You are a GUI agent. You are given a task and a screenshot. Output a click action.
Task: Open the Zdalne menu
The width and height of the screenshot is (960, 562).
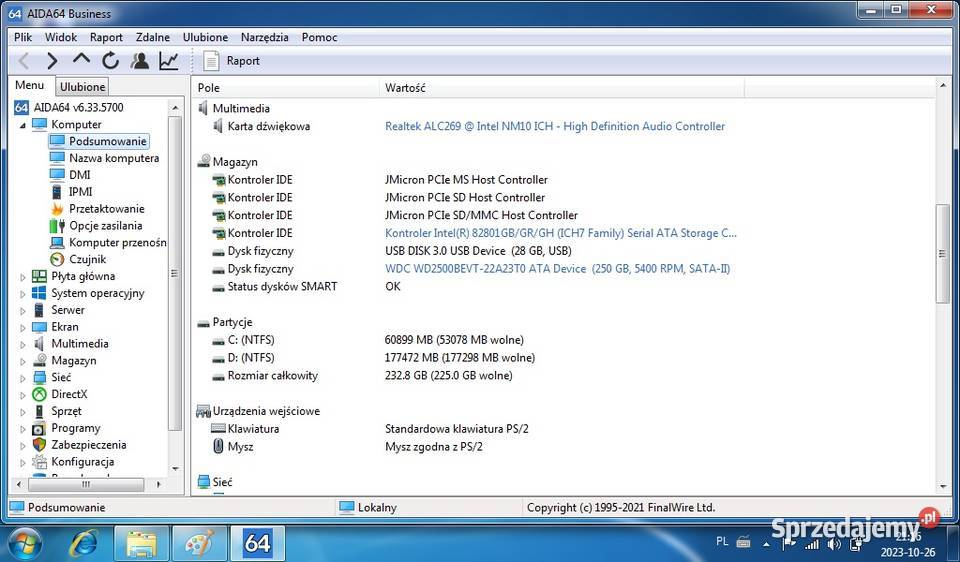coord(152,37)
